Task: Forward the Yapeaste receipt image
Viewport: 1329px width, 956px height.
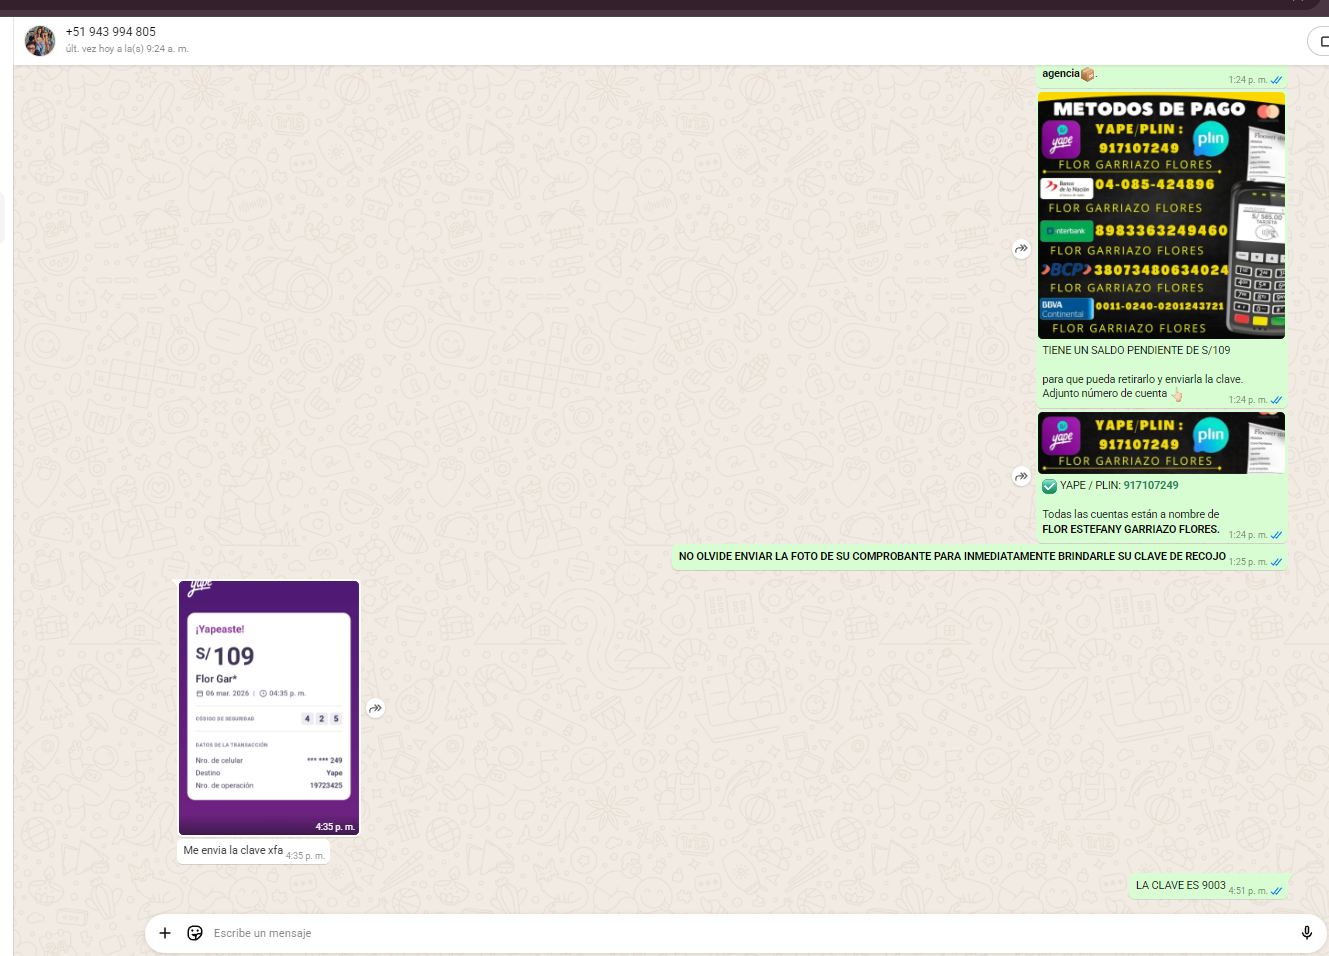Action: coord(375,708)
